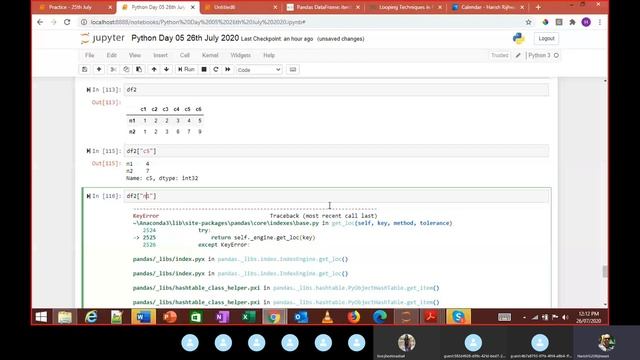Click inside the In [116] code cell
The height and width of the screenshot is (360, 640).
click(336, 196)
